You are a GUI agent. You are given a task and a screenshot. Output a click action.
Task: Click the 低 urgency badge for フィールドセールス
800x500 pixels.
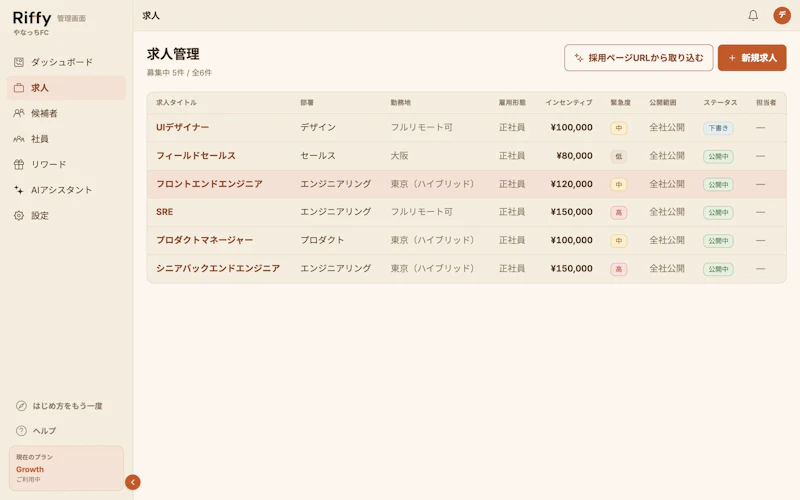618,156
